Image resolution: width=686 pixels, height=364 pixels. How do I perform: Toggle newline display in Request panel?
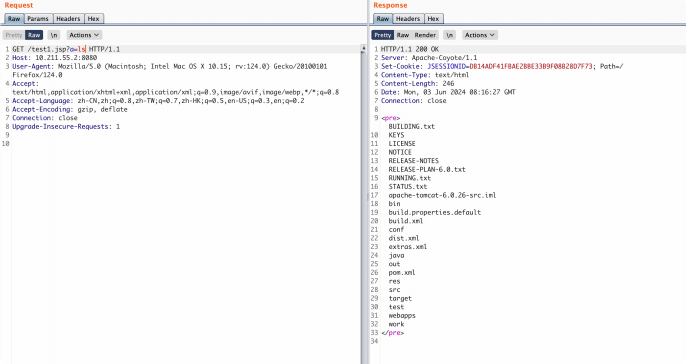click(x=54, y=35)
